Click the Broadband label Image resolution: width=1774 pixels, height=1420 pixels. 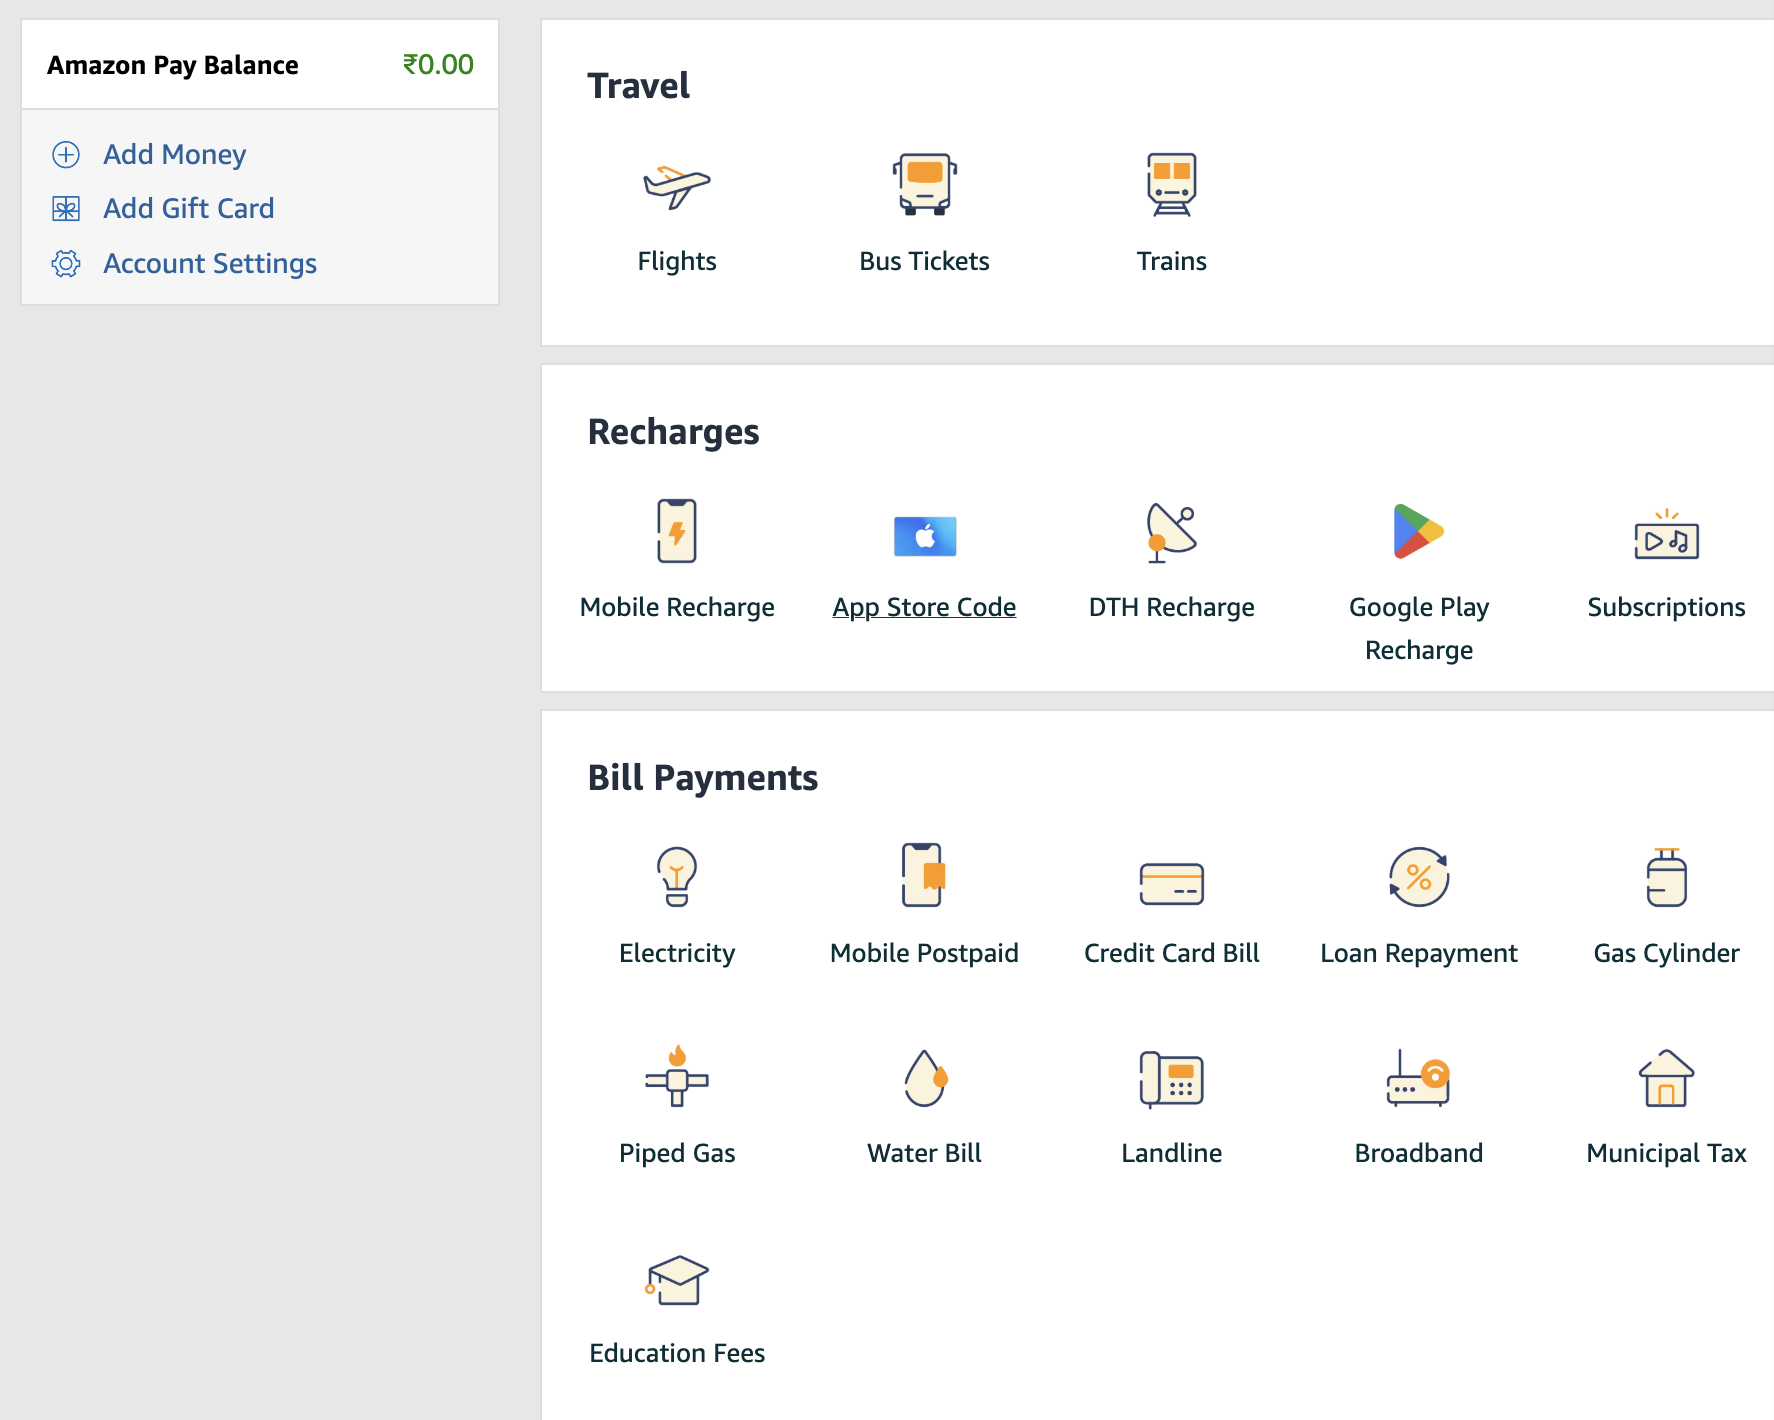click(x=1419, y=1153)
